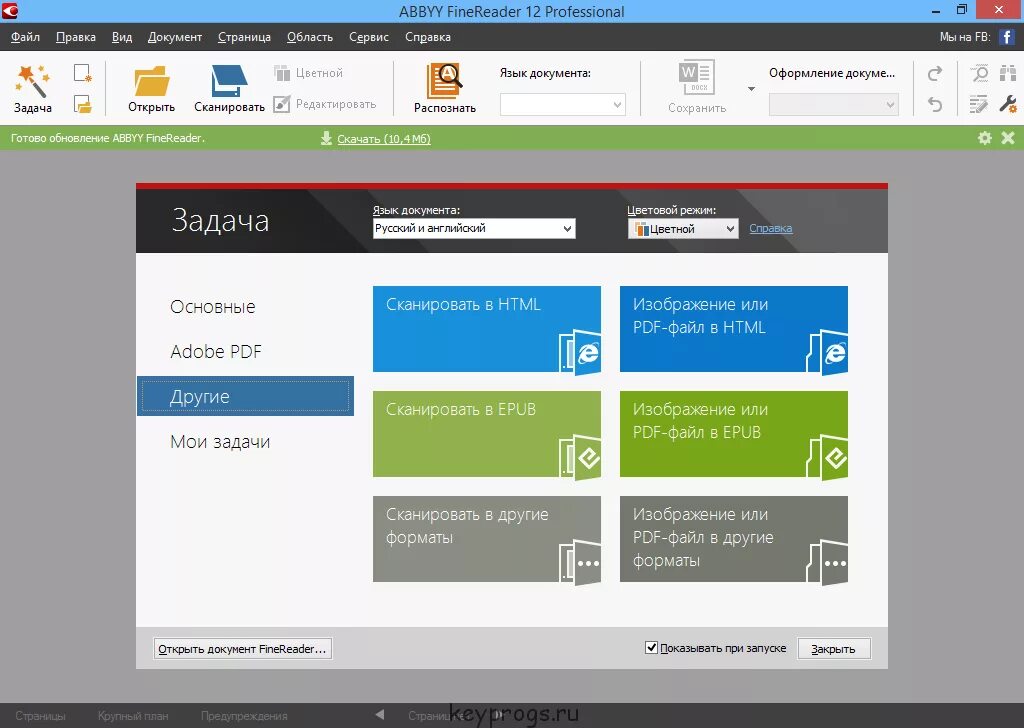Viewport: 1024px width, 728px height.
Task: Click the Справка link in the task header
Action: (x=771, y=228)
